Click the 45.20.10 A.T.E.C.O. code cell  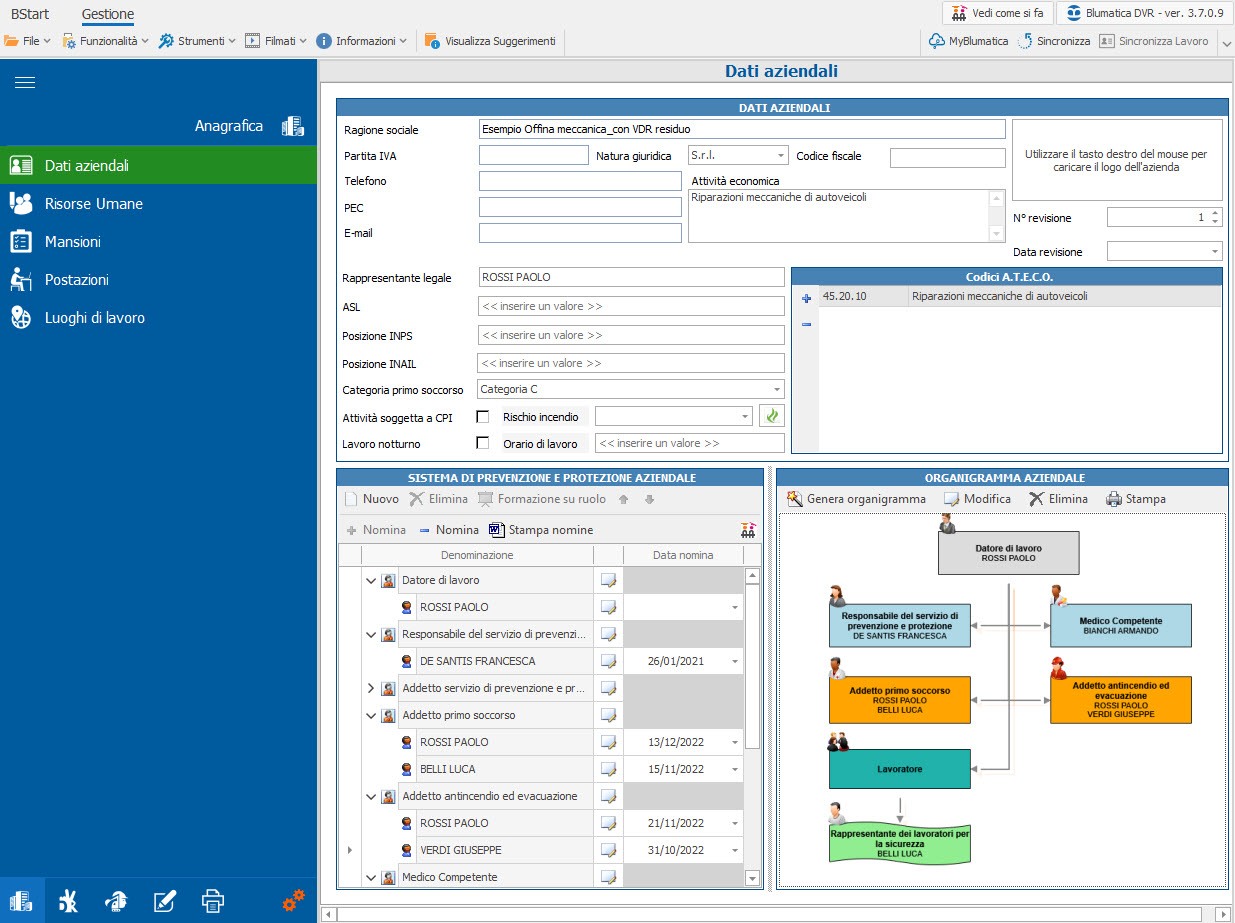[x=864, y=296]
